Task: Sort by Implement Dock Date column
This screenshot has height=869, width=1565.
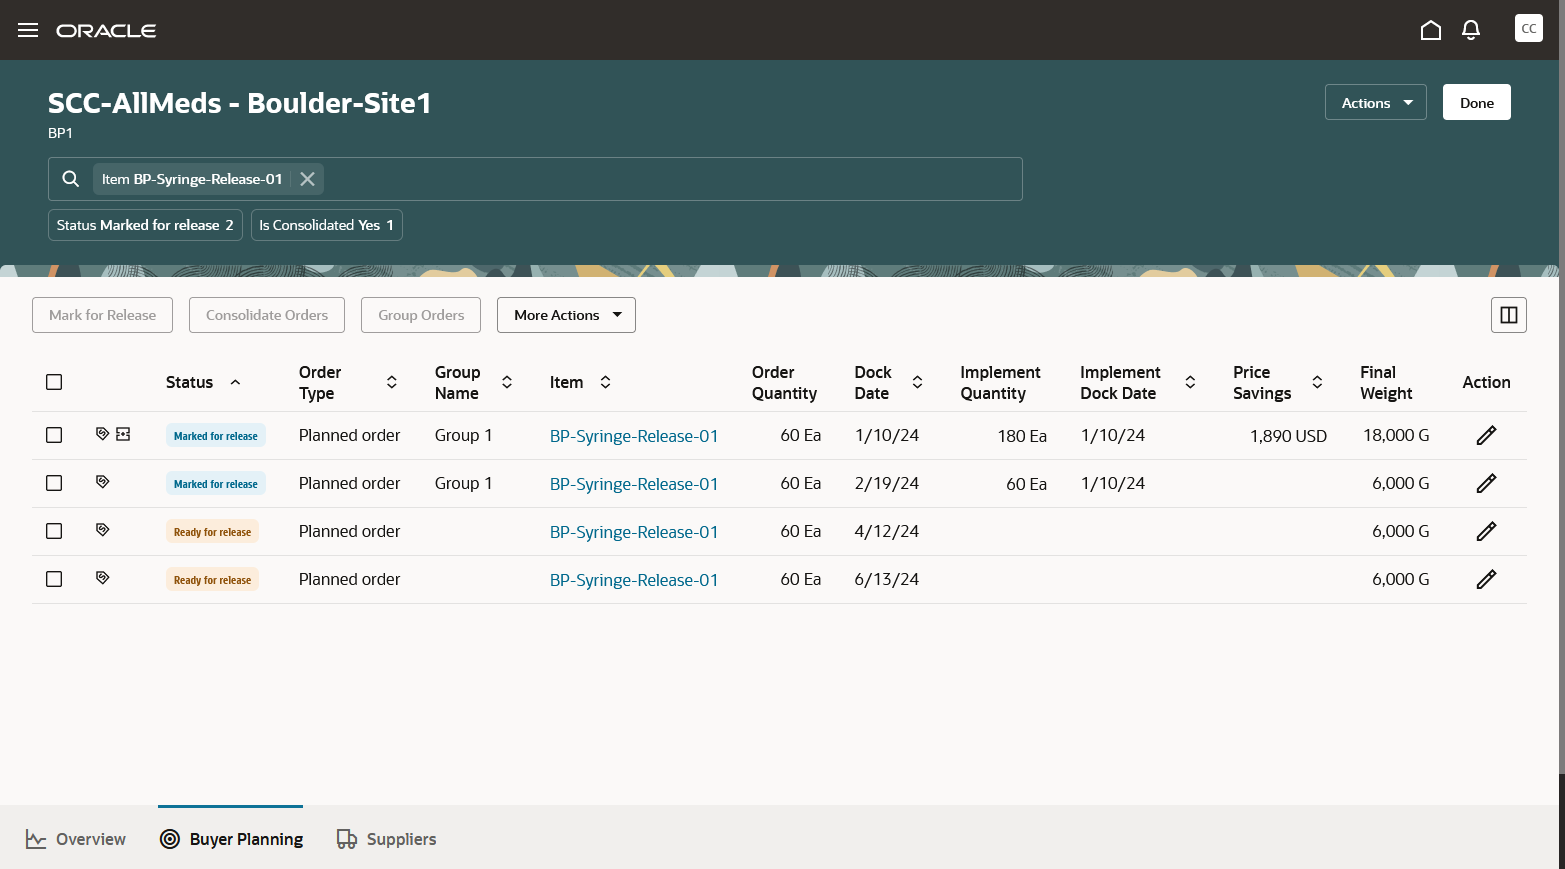Action: click(x=1191, y=382)
